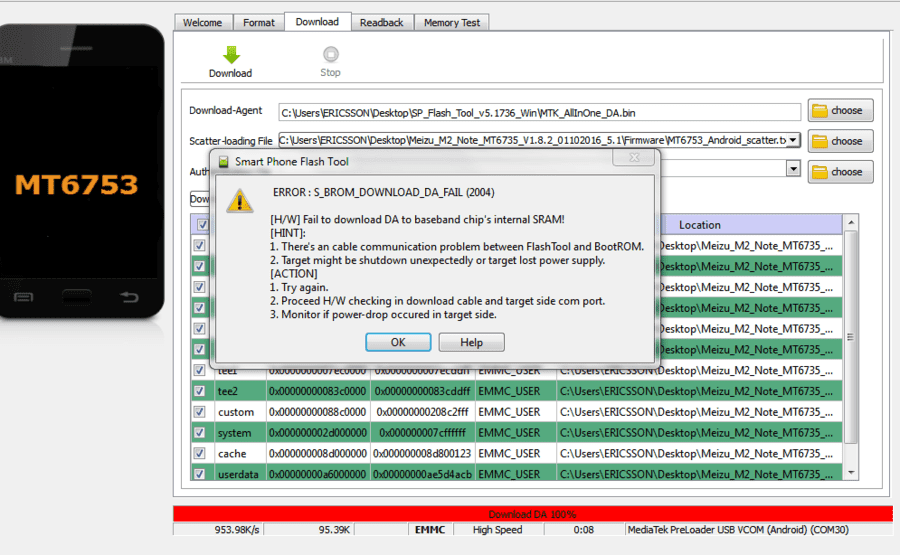Click EMMC status bar entry

click(x=430, y=530)
